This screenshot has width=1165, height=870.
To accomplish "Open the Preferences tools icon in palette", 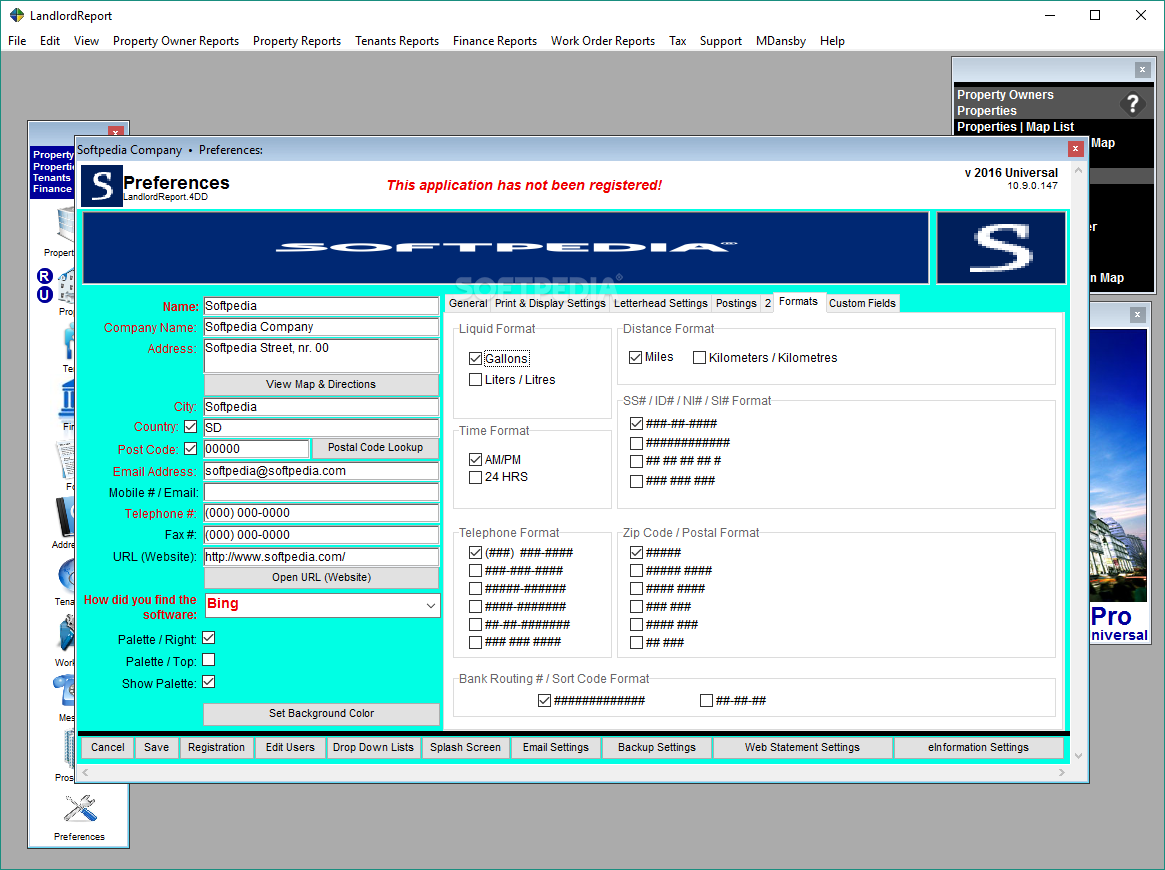I will click(79, 809).
